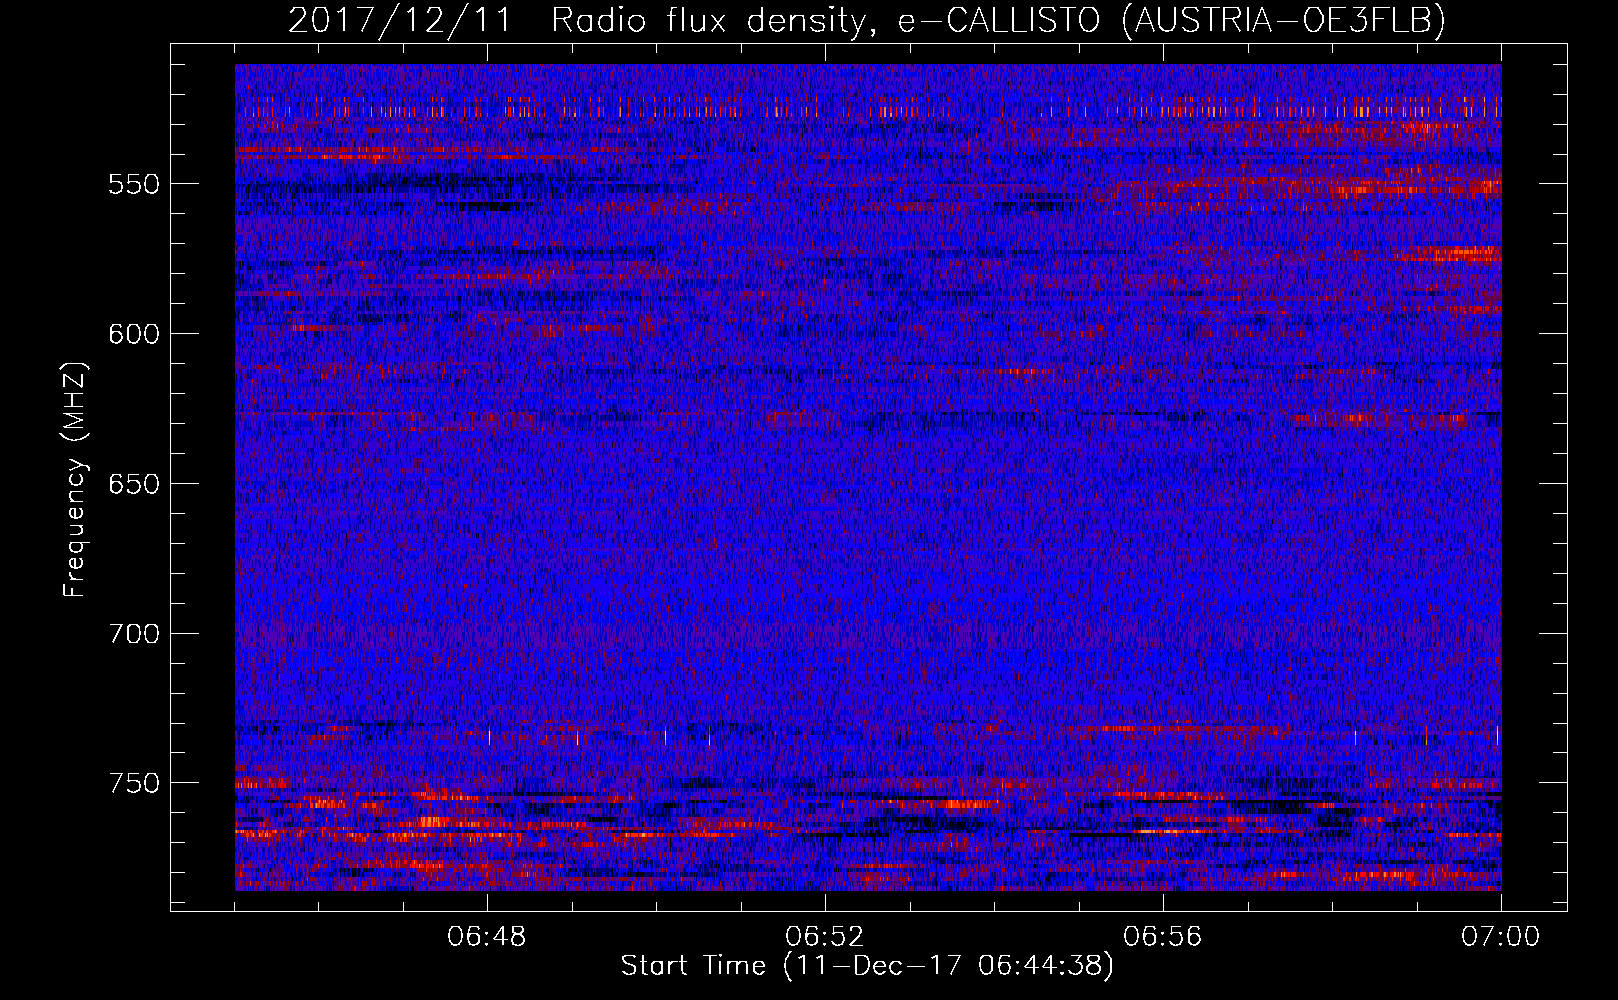Click the 06:56 time axis label
The height and width of the screenshot is (1000, 1618).
pyautogui.click(x=1163, y=937)
